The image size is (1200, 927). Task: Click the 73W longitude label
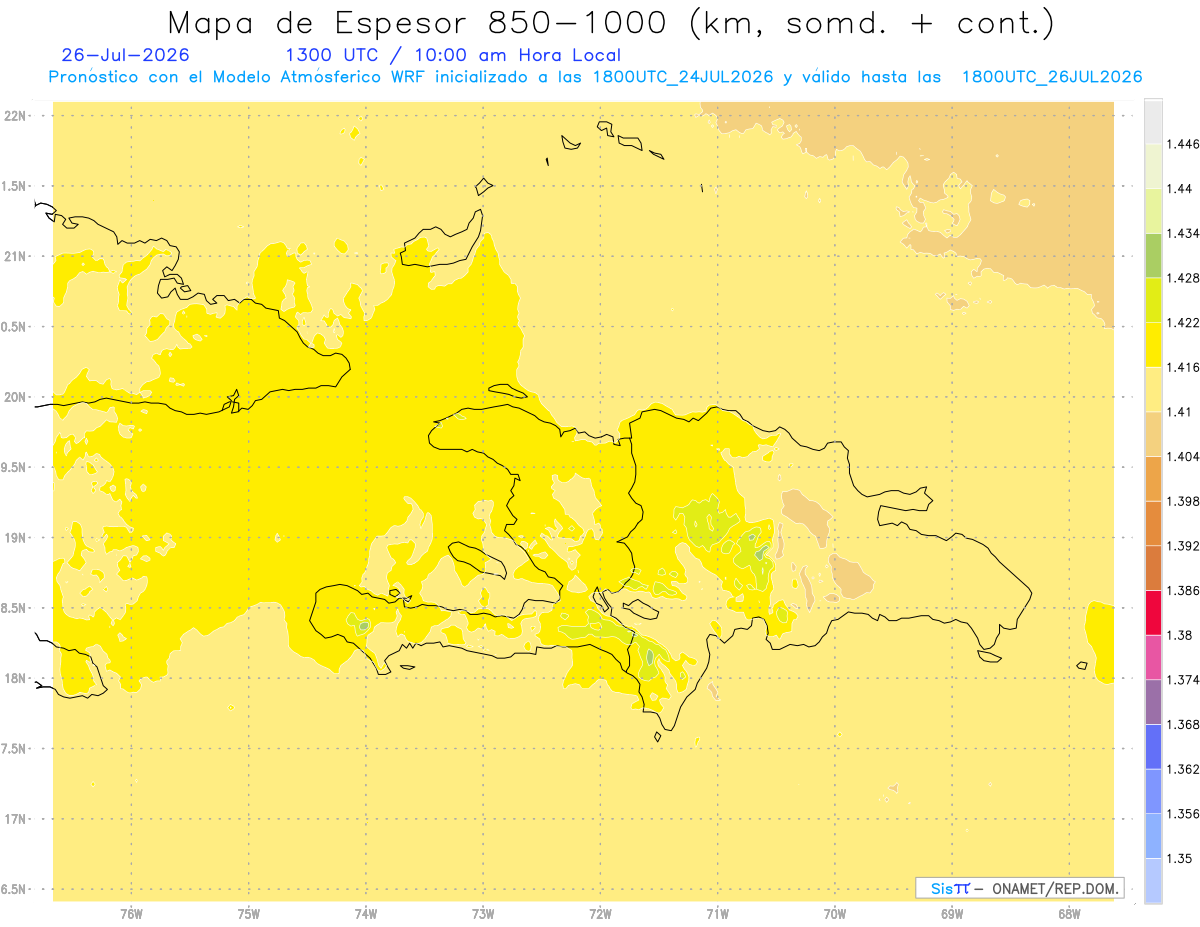(483, 914)
